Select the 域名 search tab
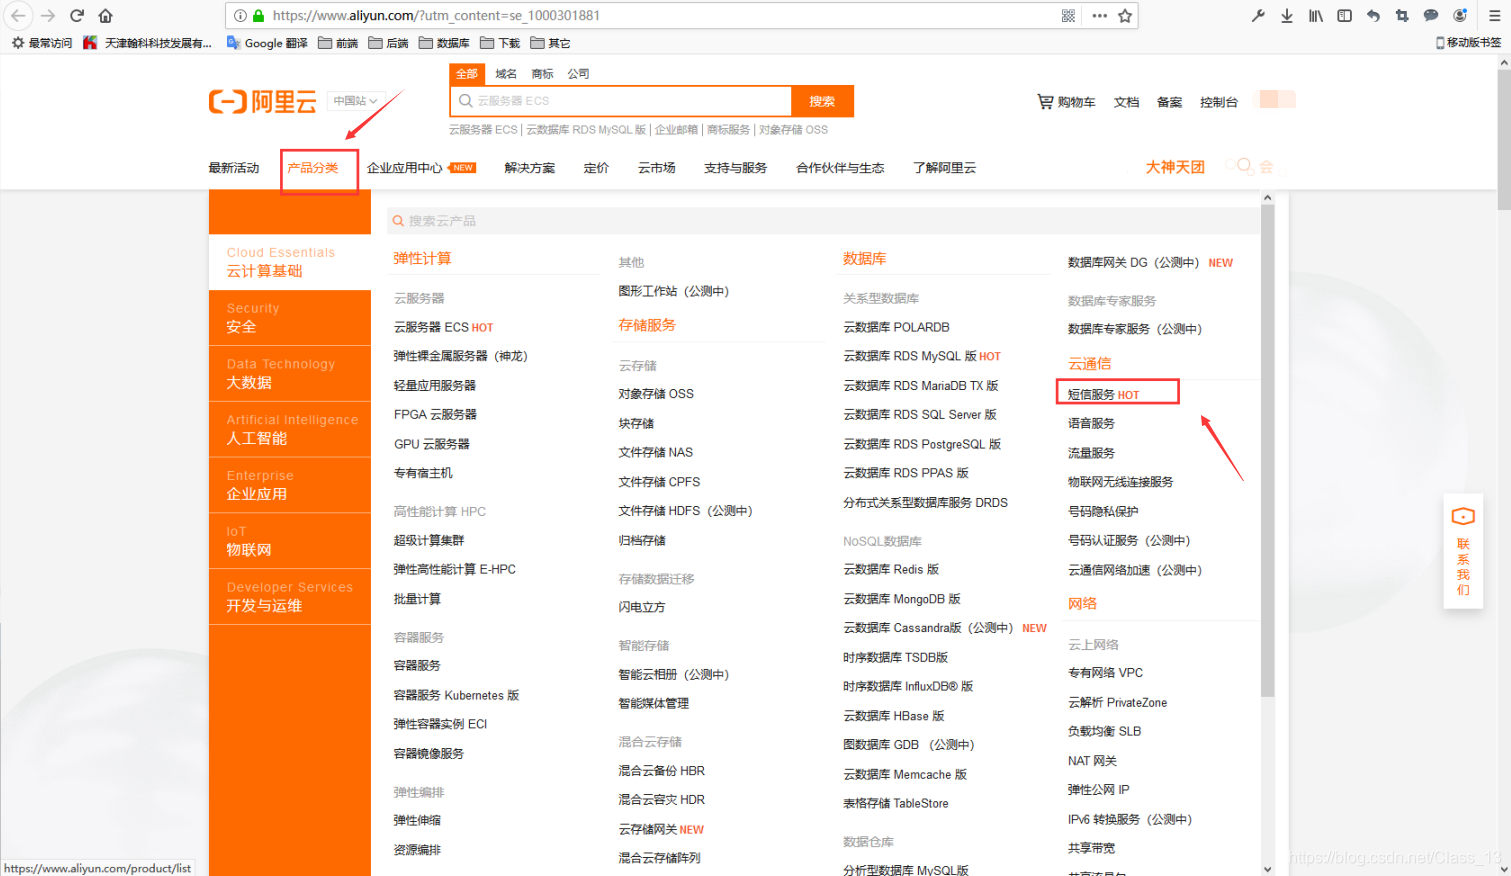The image size is (1511, 876). pos(506,74)
